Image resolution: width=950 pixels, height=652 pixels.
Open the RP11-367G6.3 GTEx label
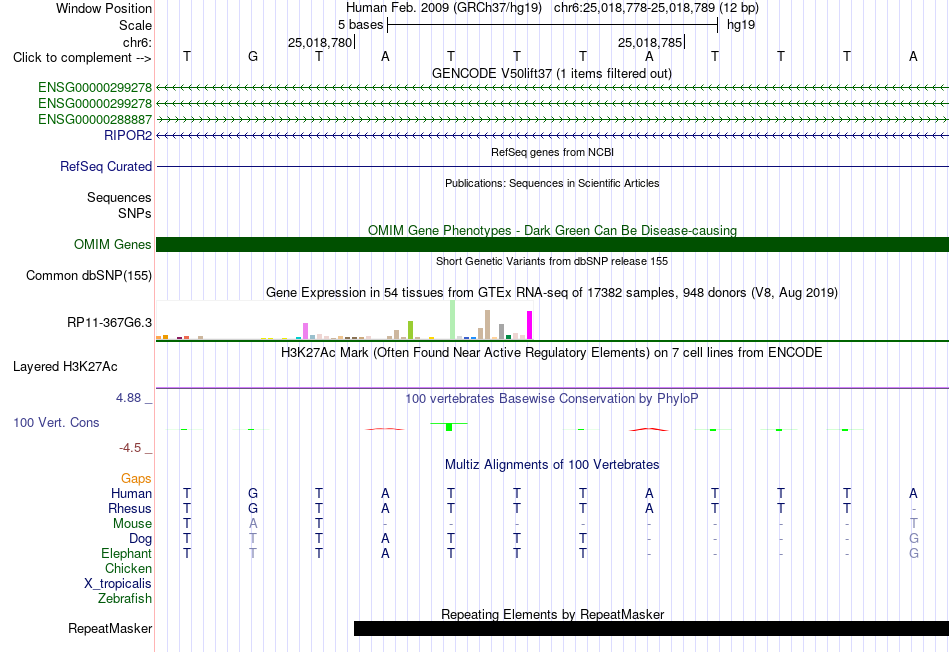110,322
